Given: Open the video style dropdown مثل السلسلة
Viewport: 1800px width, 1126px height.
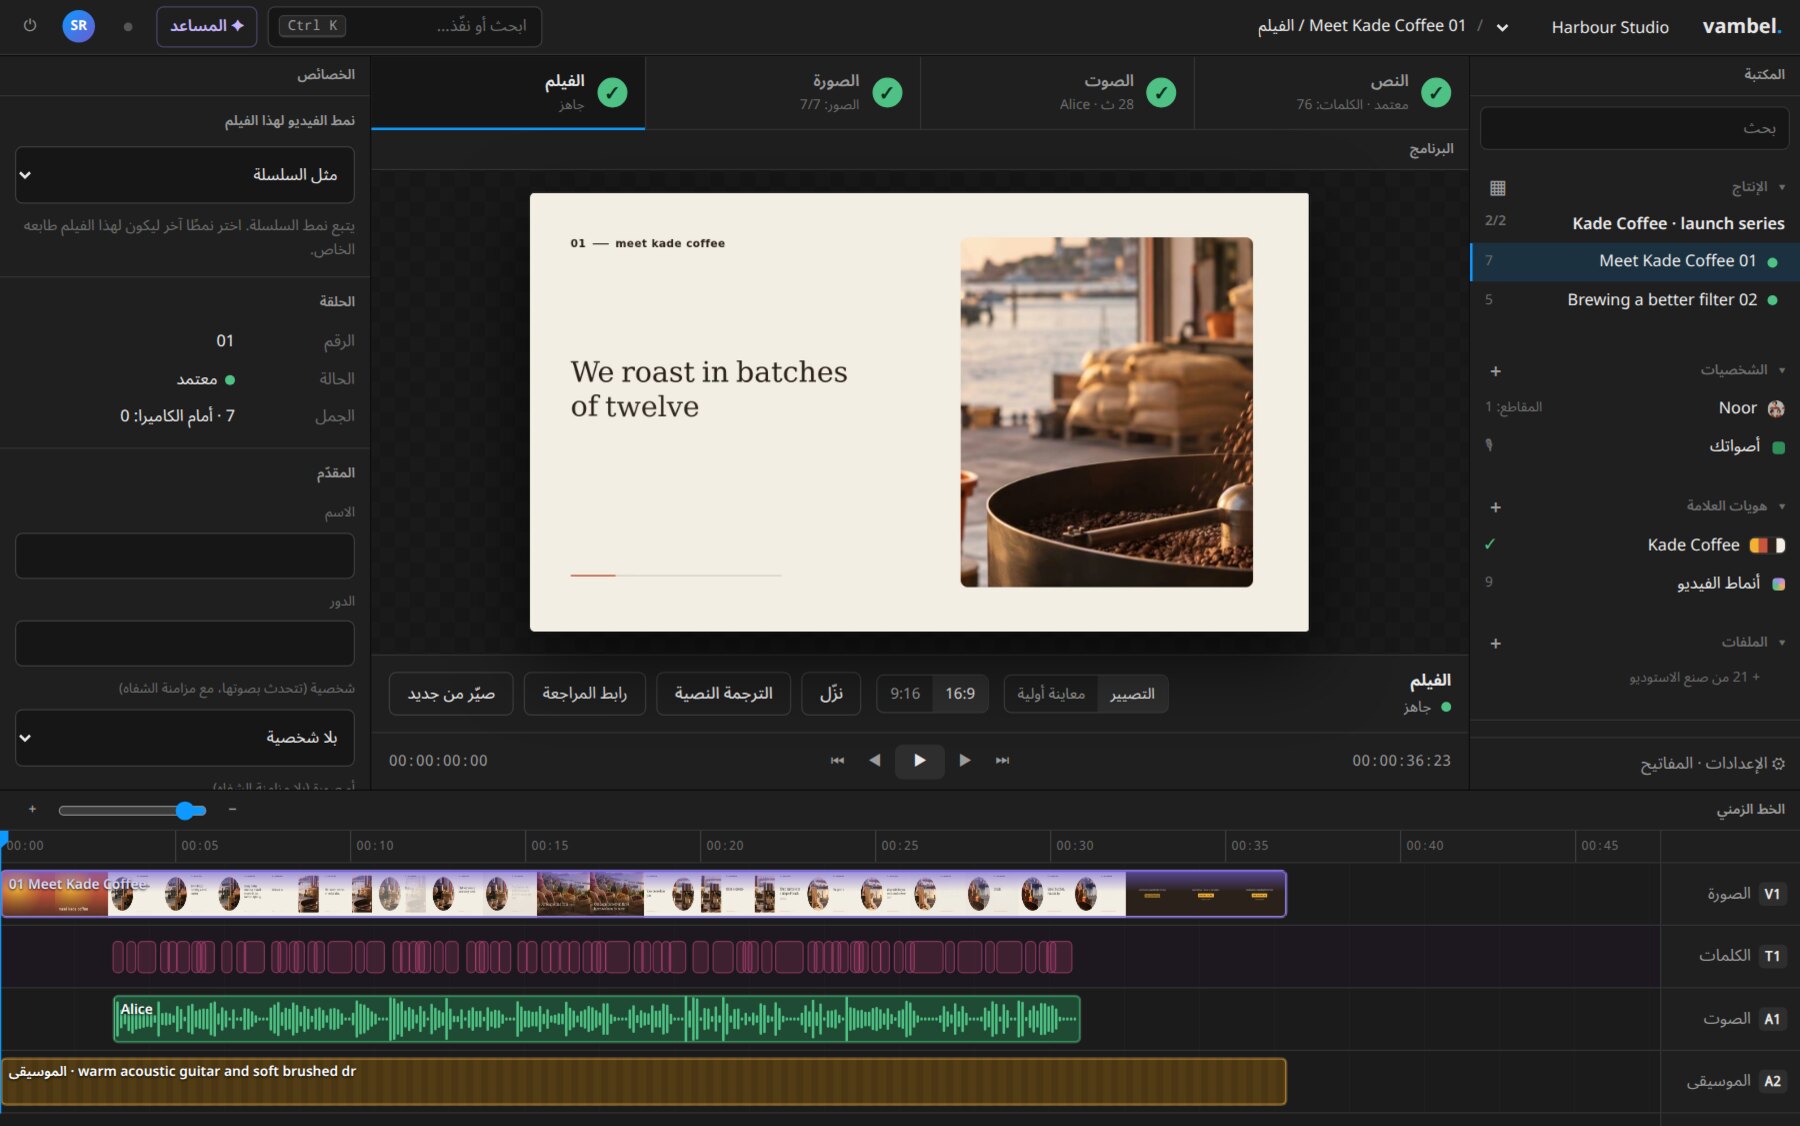Looking at the screenshot, I should point(185,175).
